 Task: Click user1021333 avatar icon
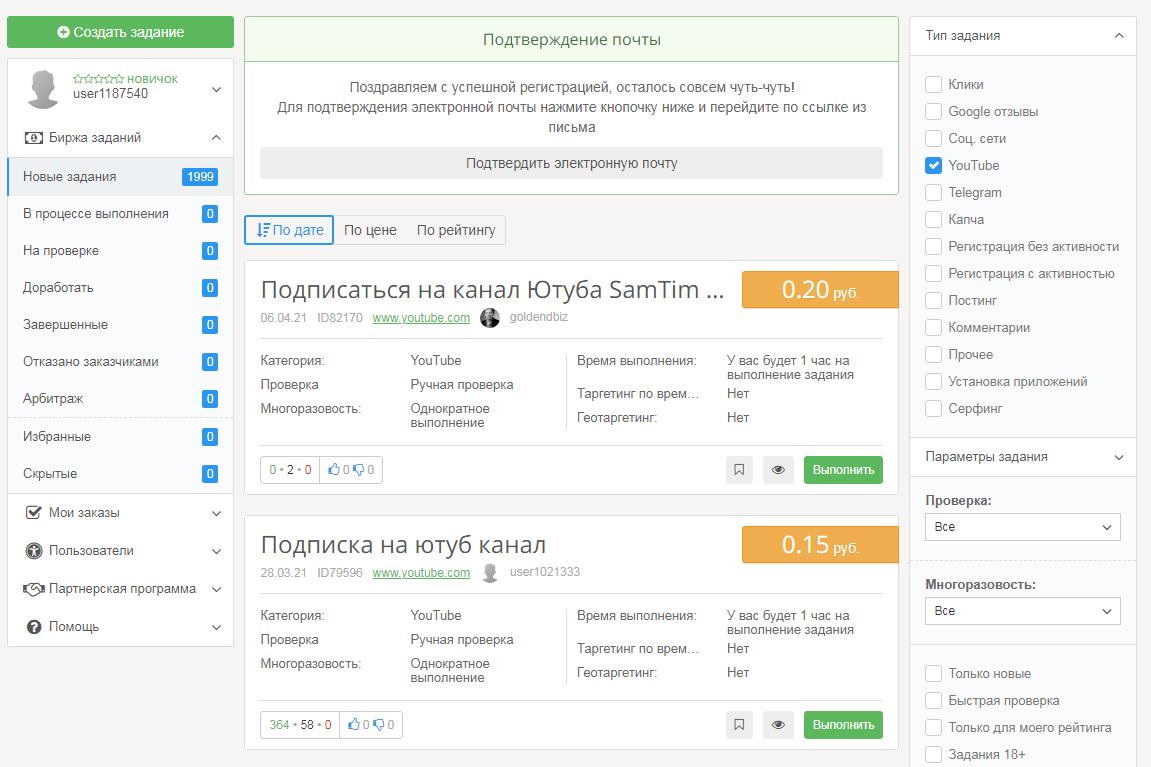point(490,572)
